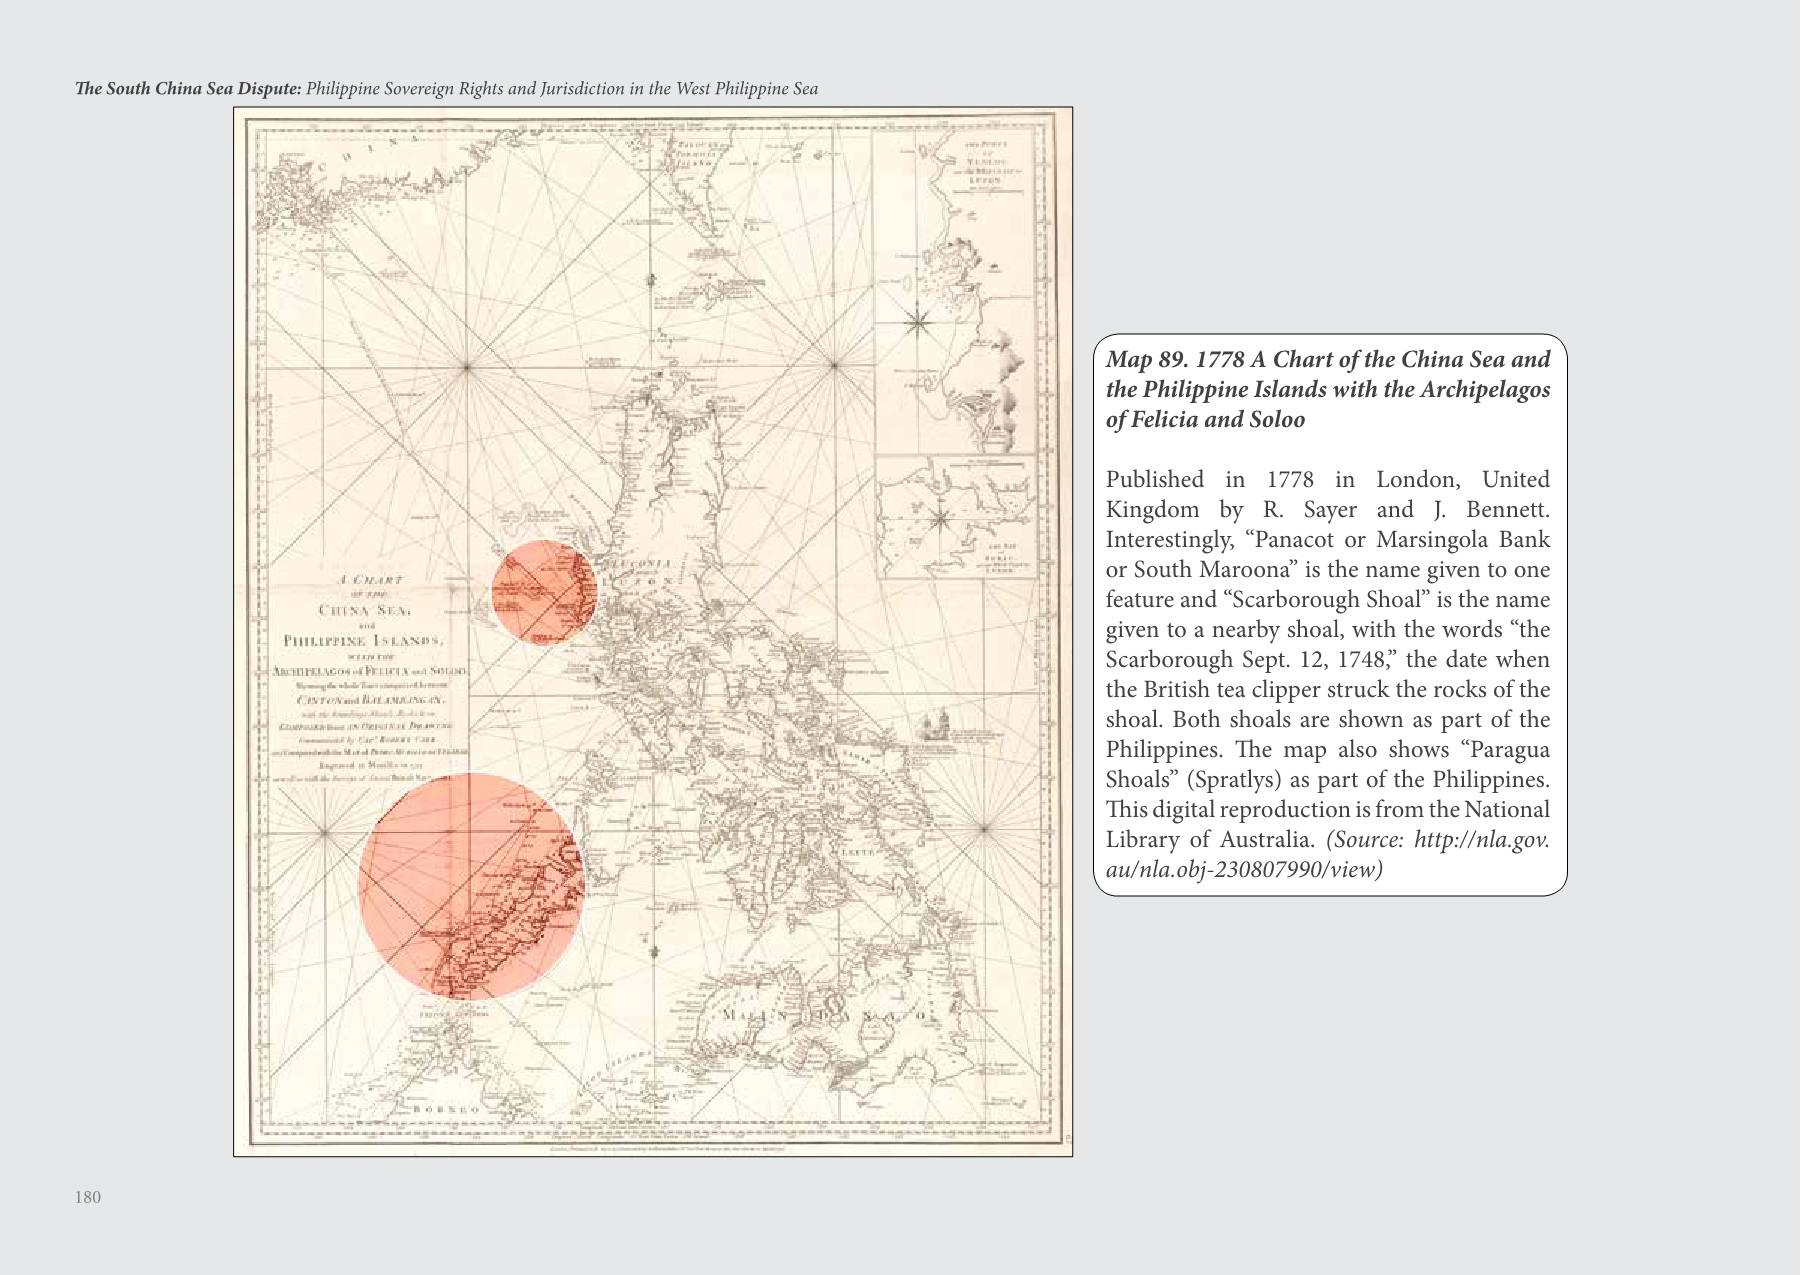Image resolution: width=1801 pixels, height=1275 pixels.
Task: Click the page header 'The South China Sea Dispute'
Action: (x=189, y=88)
